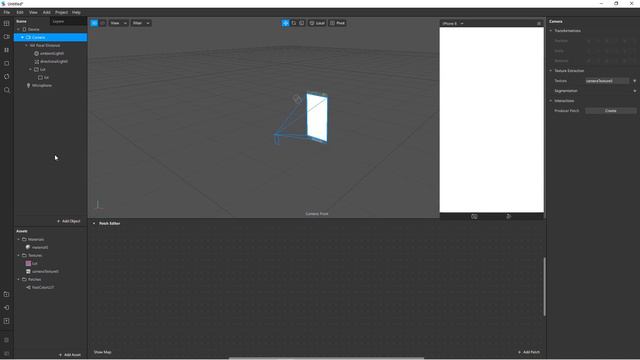Click the test on device arrow icon
The height and width of the screenshot is (360, 640).
[7, 308]
